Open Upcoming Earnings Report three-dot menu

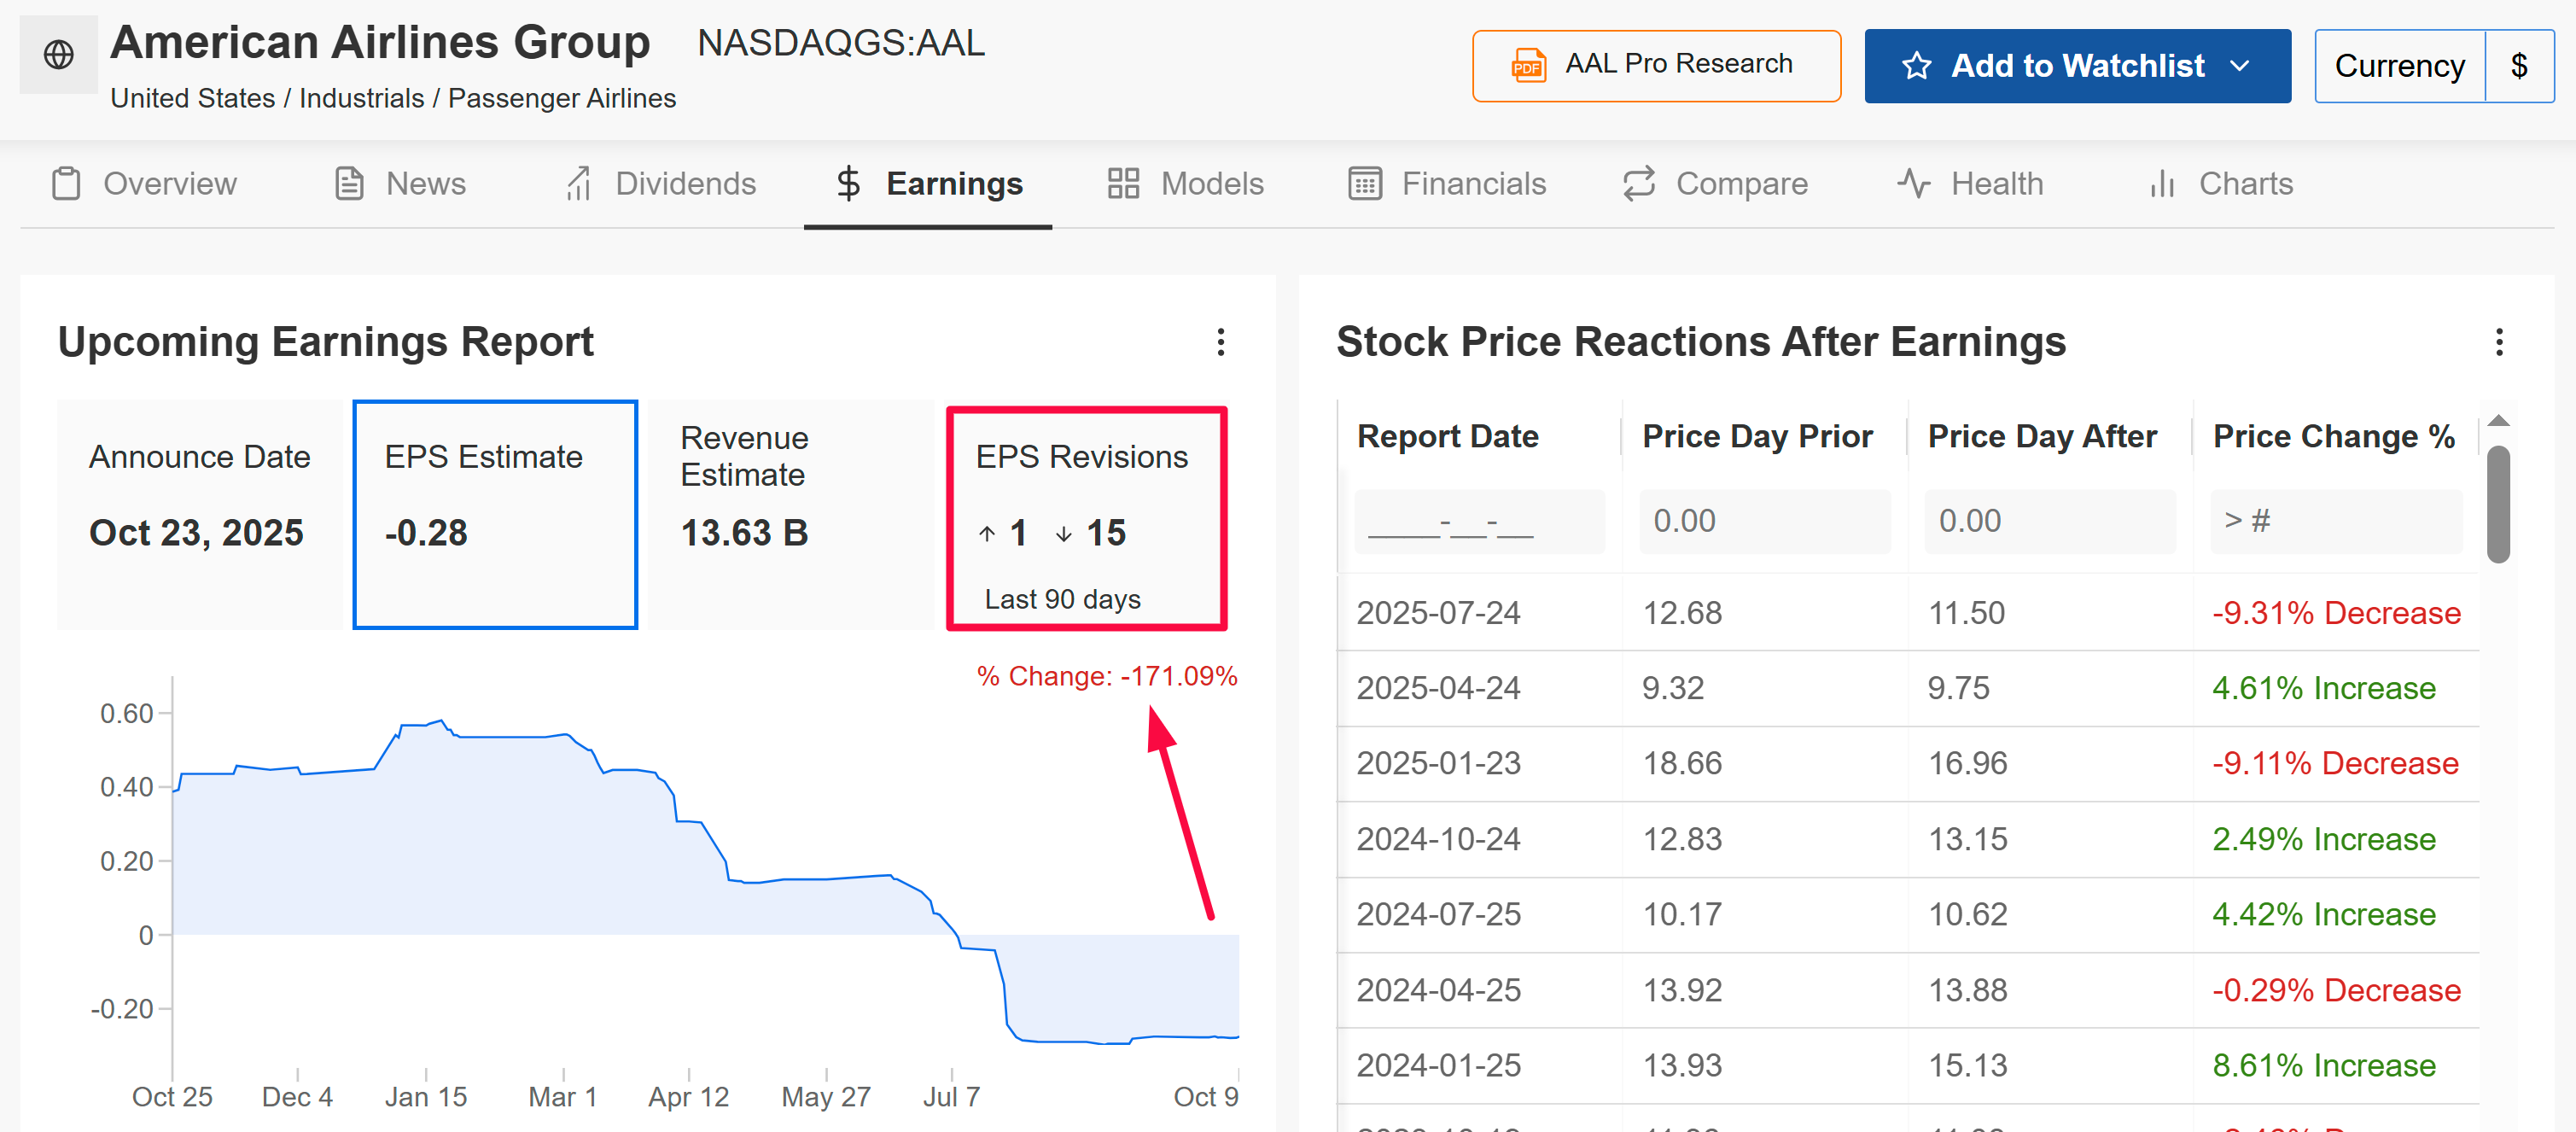click(1220, 342)
